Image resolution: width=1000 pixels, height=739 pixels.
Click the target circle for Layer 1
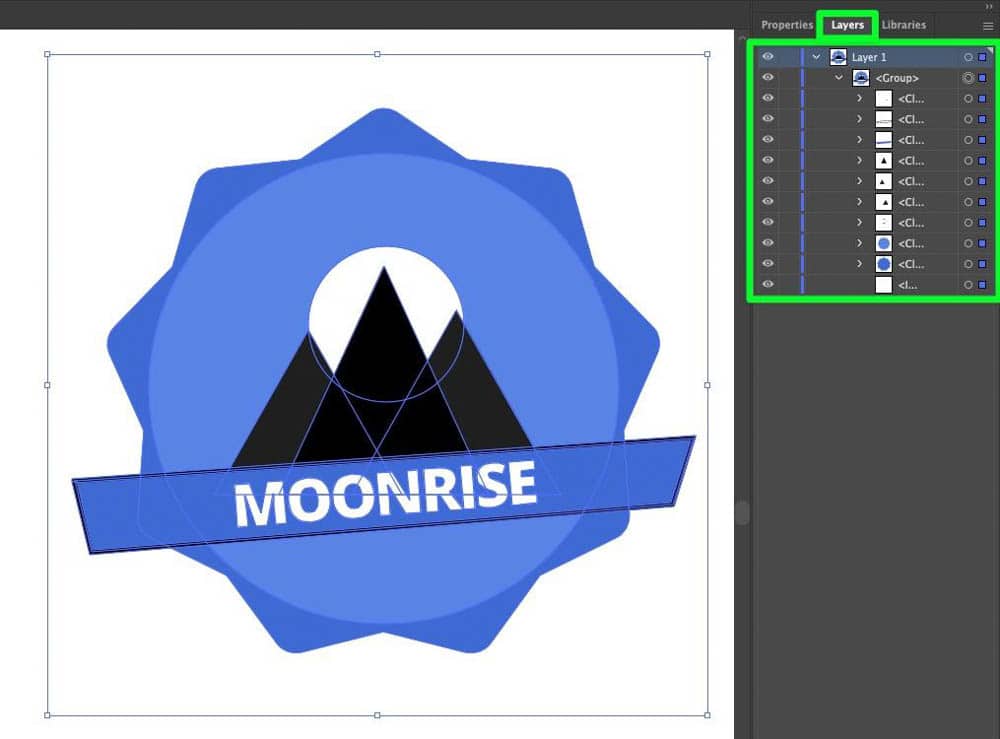click(x=968, y=58)
